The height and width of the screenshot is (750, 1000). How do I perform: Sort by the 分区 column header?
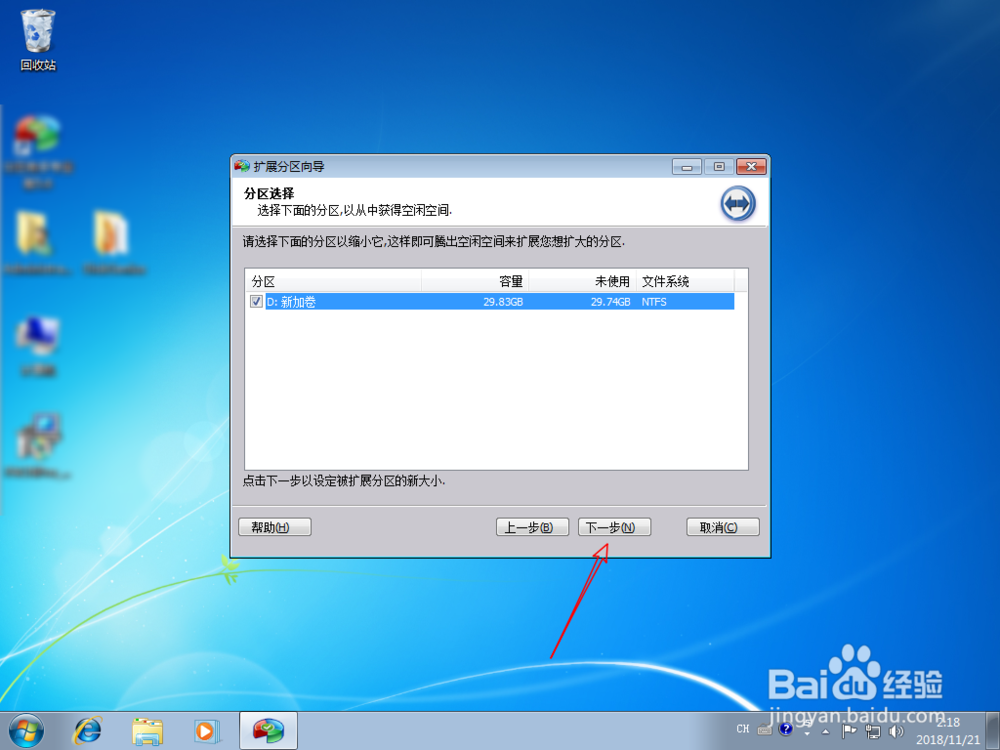click(334, 281)
